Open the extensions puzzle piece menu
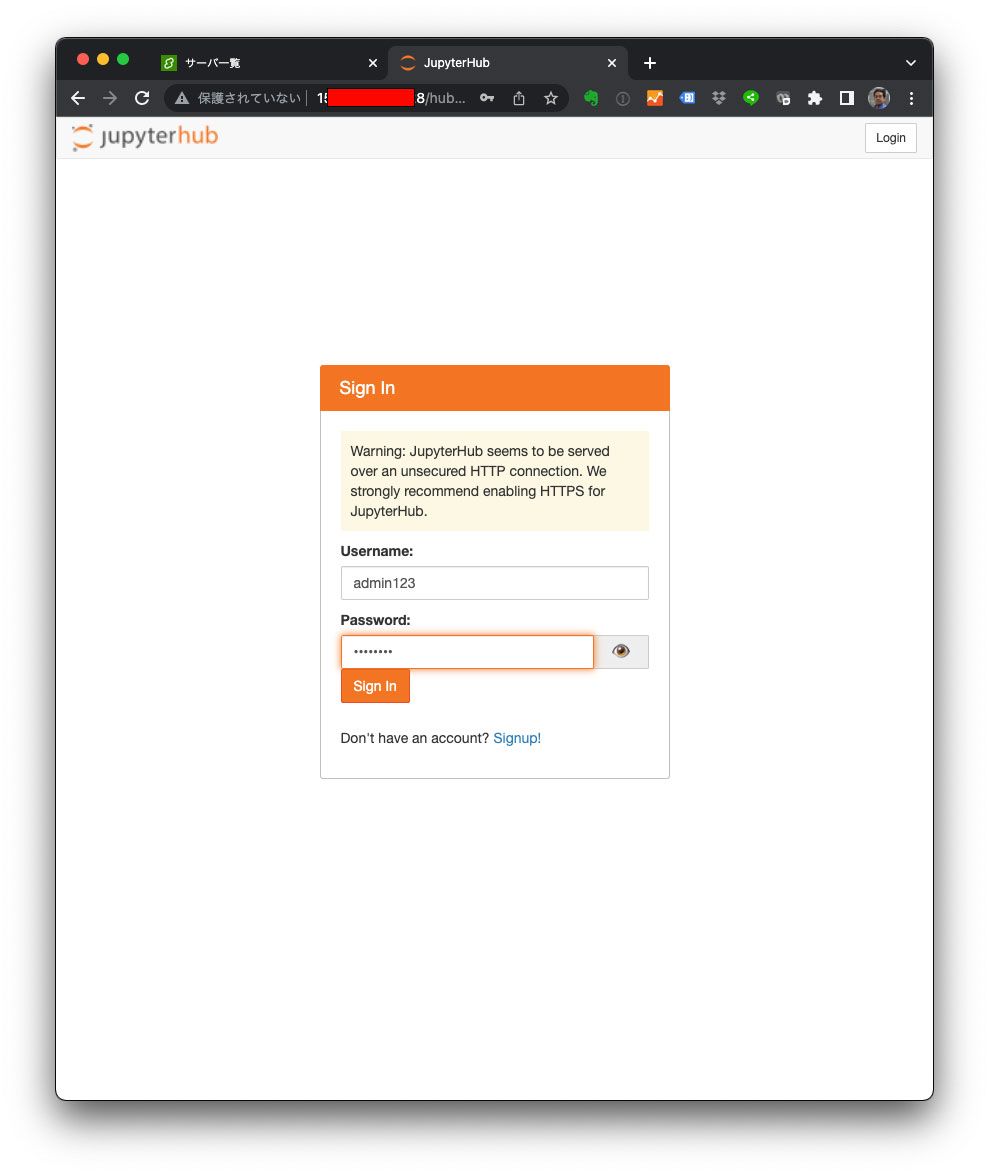Screen dimensions: 989x1174 (815, 98)
